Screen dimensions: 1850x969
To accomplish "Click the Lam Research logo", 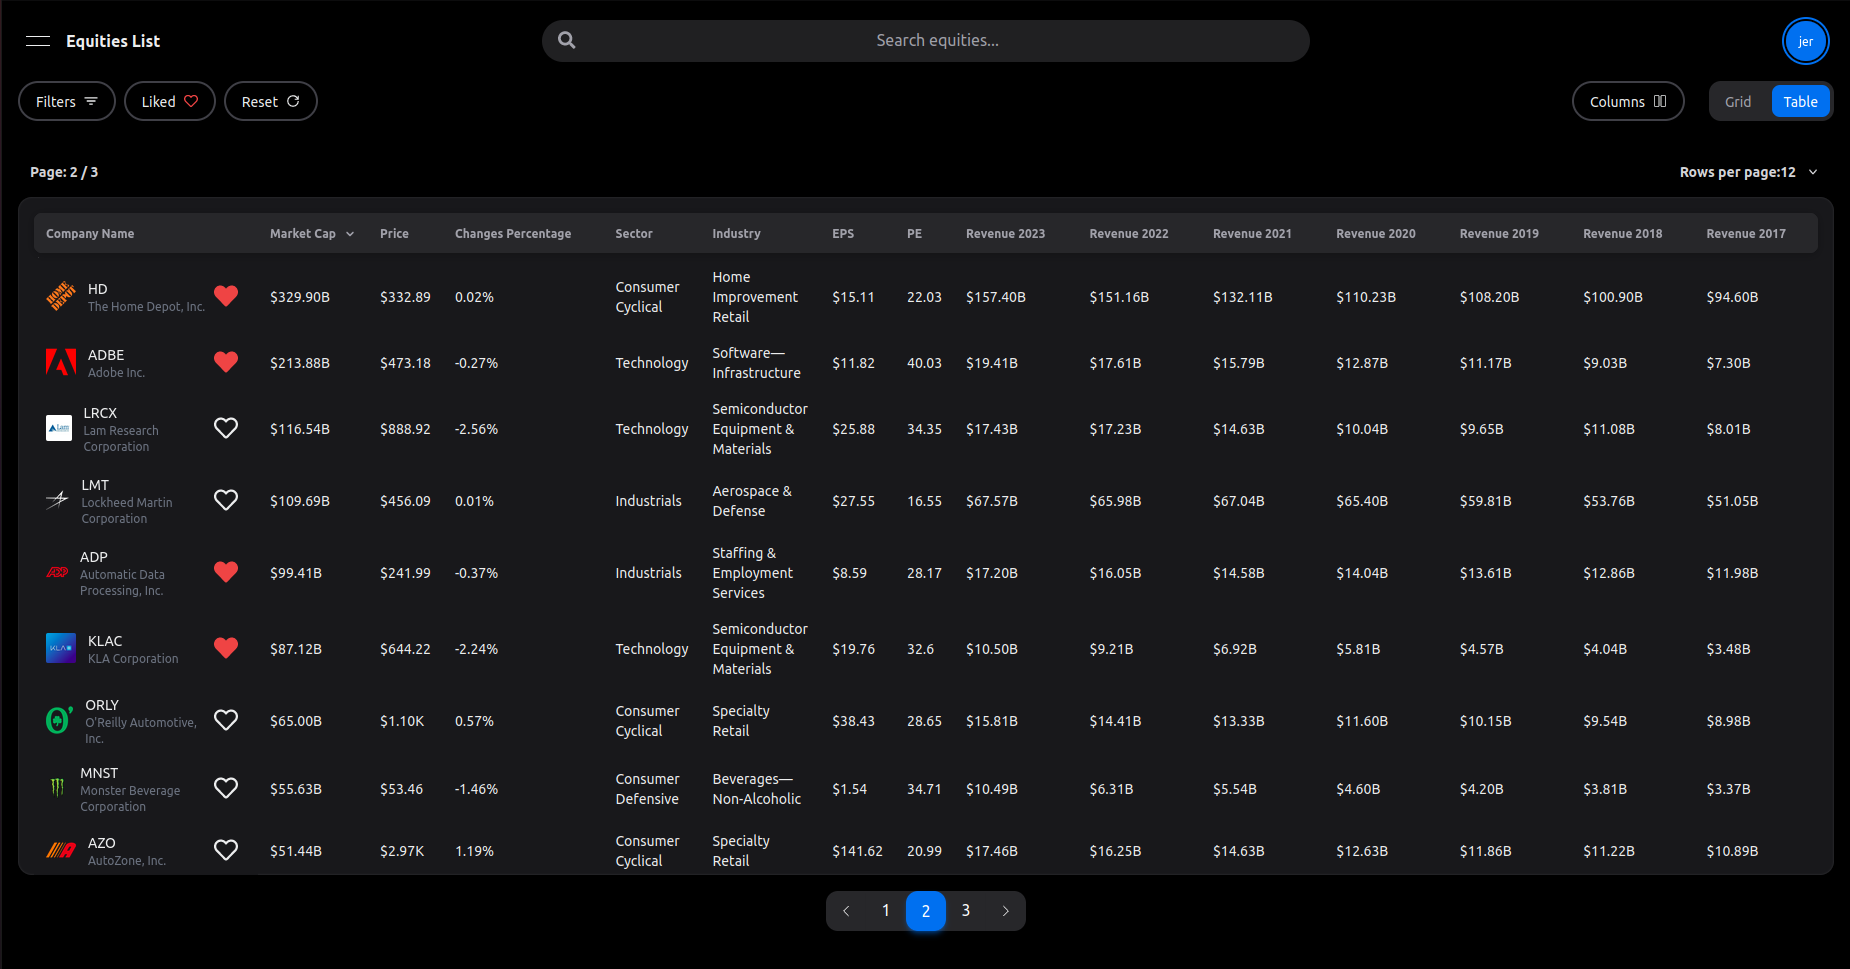I will (x=59, y=428).
